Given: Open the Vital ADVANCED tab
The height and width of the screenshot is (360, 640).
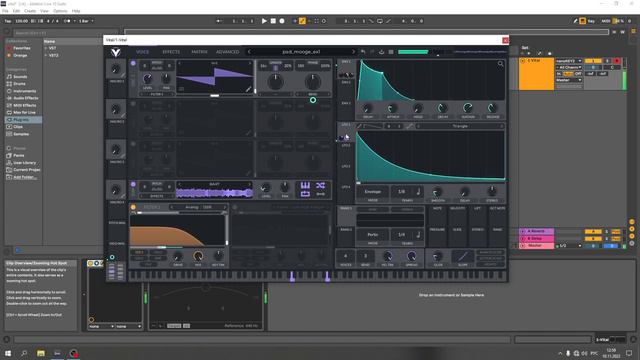Looking at the screenshot, I should (227, 52).
